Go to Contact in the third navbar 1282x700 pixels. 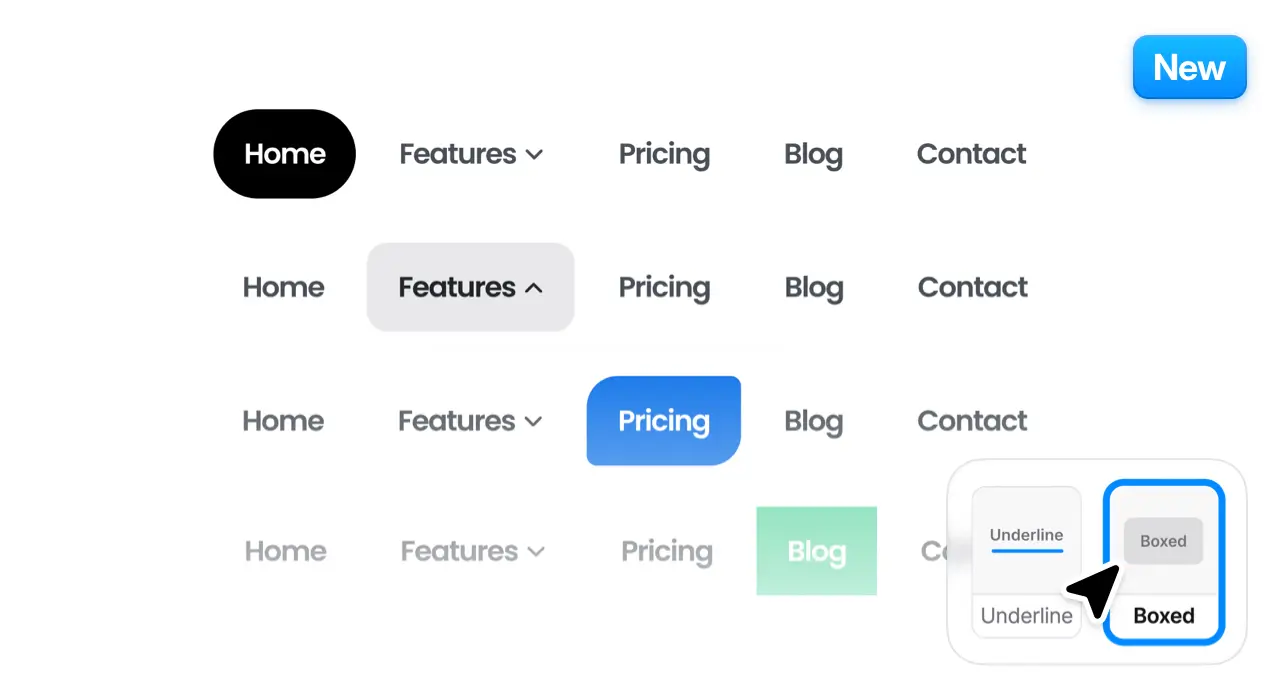pyautogui.click(x=972, y=421)
